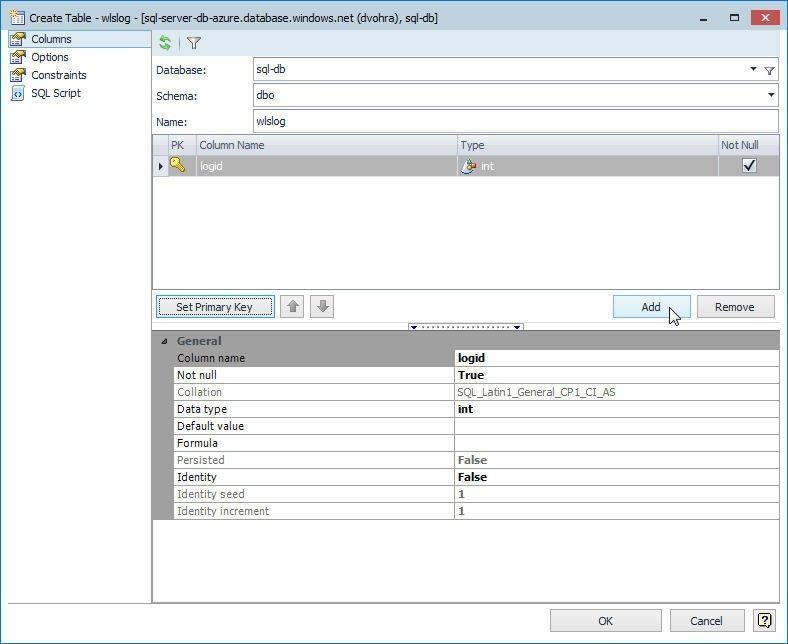Click the PK column header
Image resolution: width=788 pixels, height=644 pixels.
click(182, 145)
